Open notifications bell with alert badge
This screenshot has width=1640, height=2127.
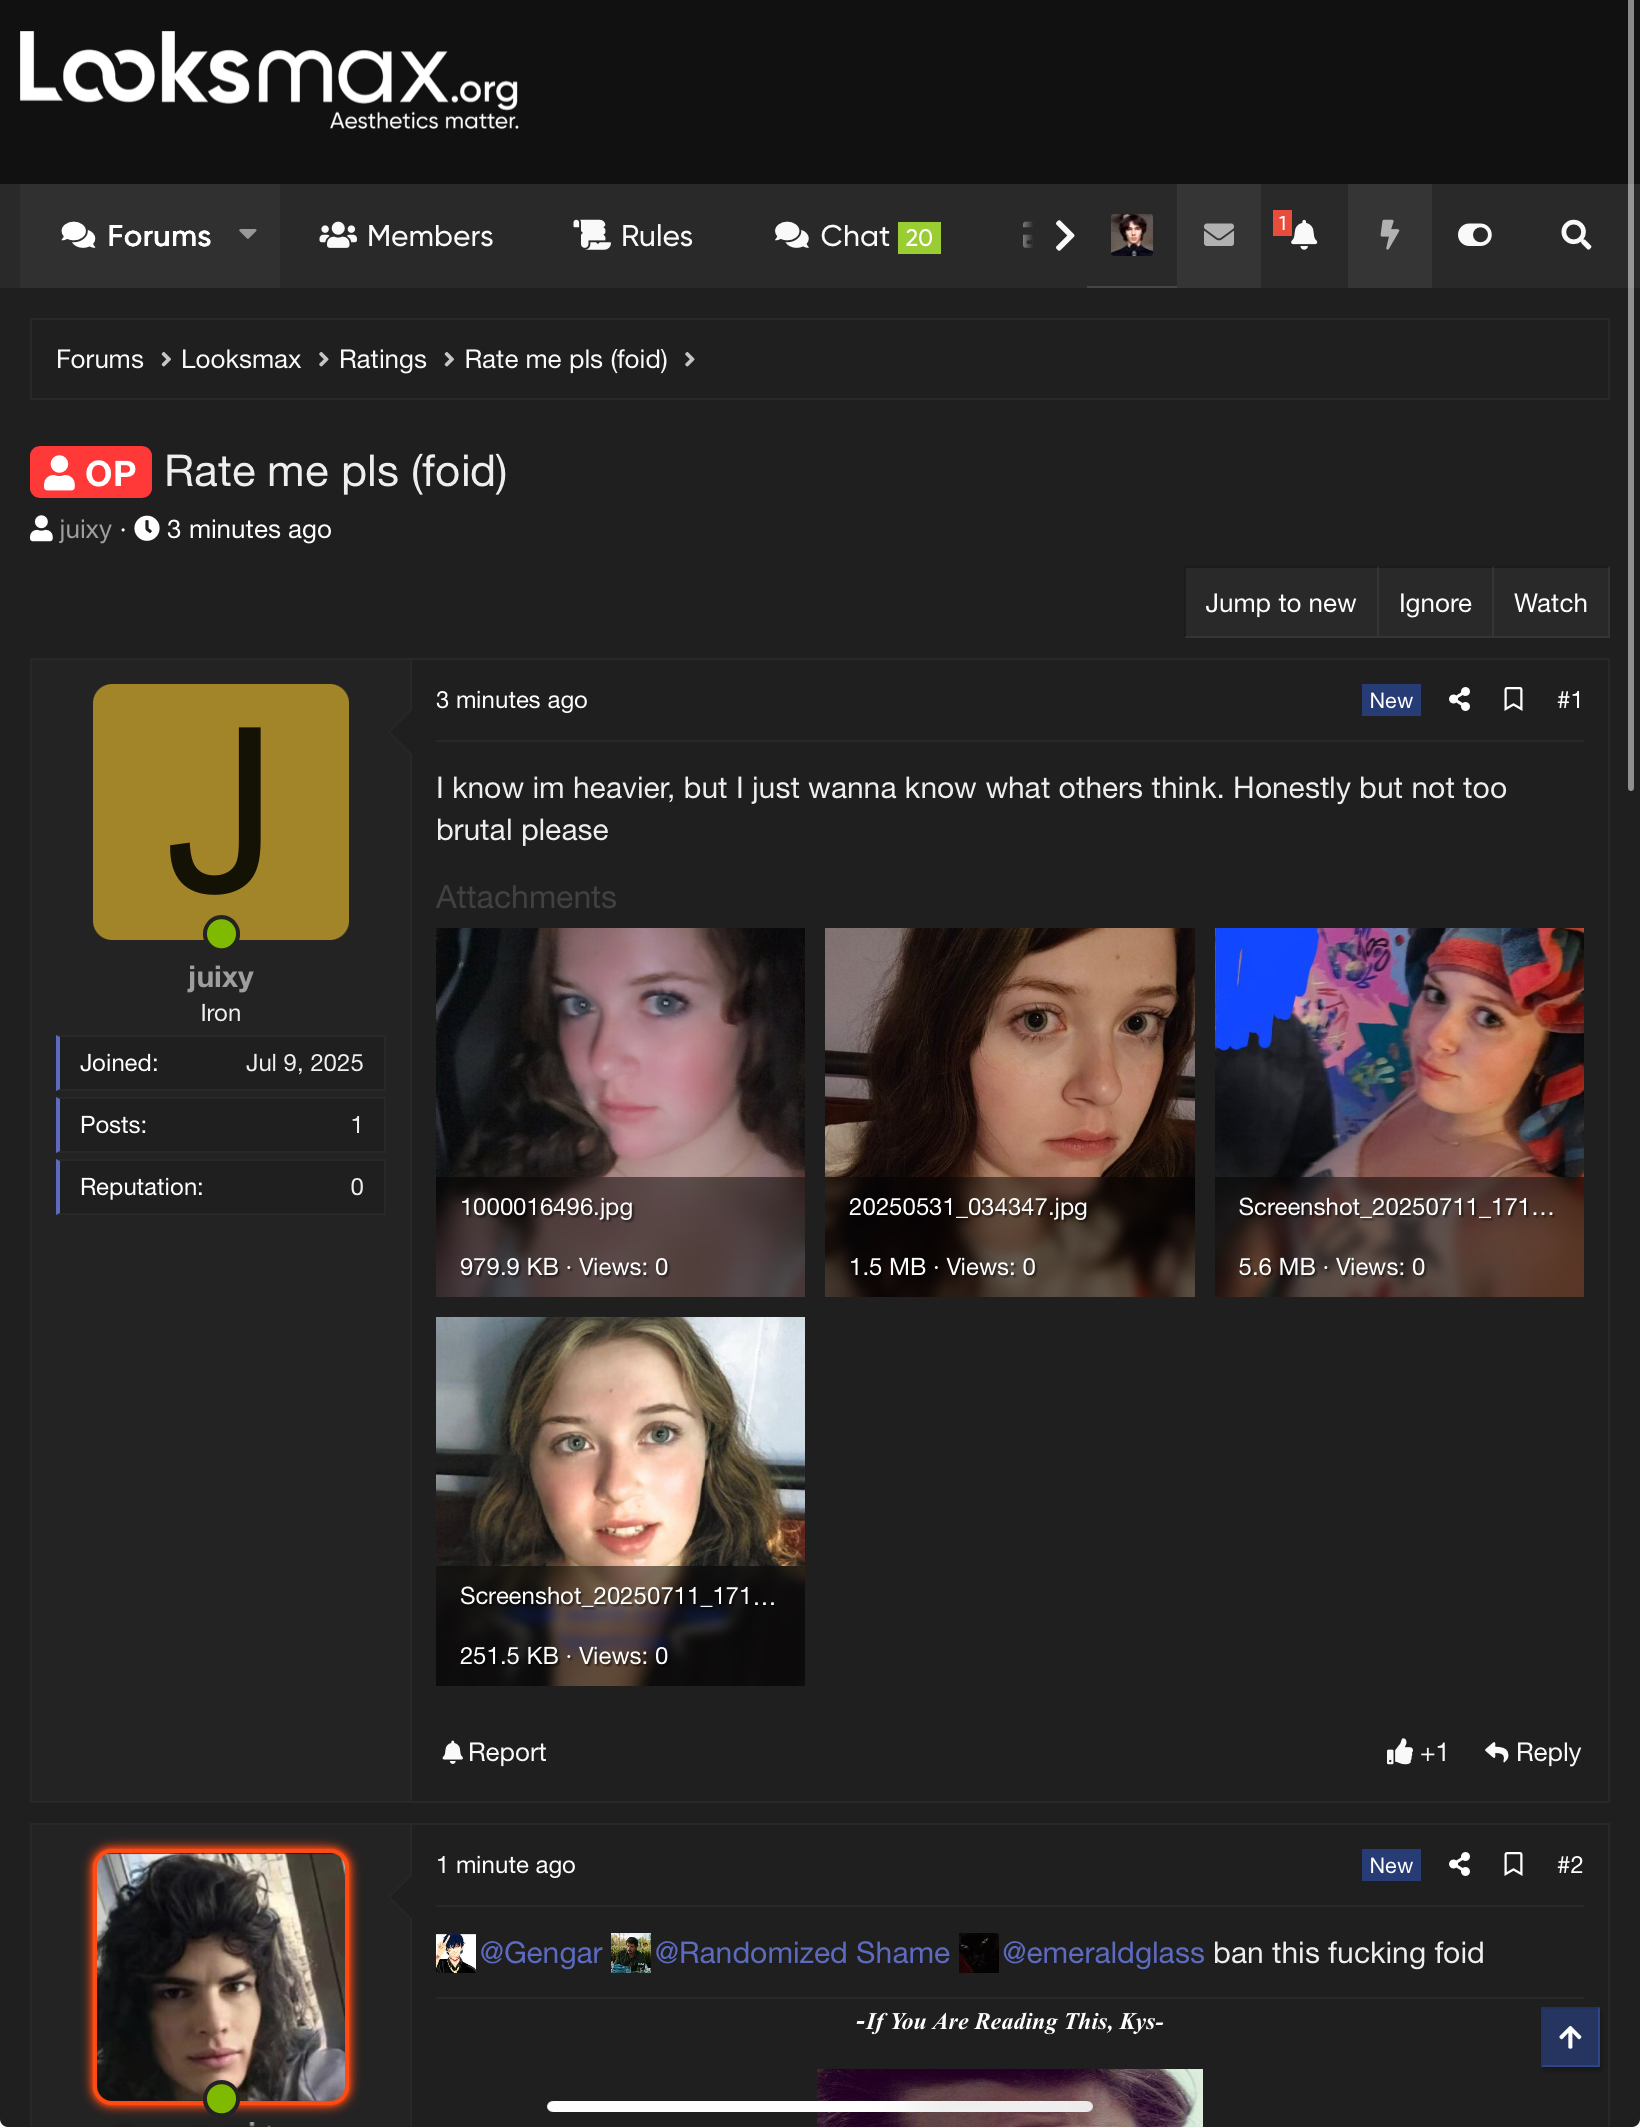pyautogui.click(x=1302, y=236)
